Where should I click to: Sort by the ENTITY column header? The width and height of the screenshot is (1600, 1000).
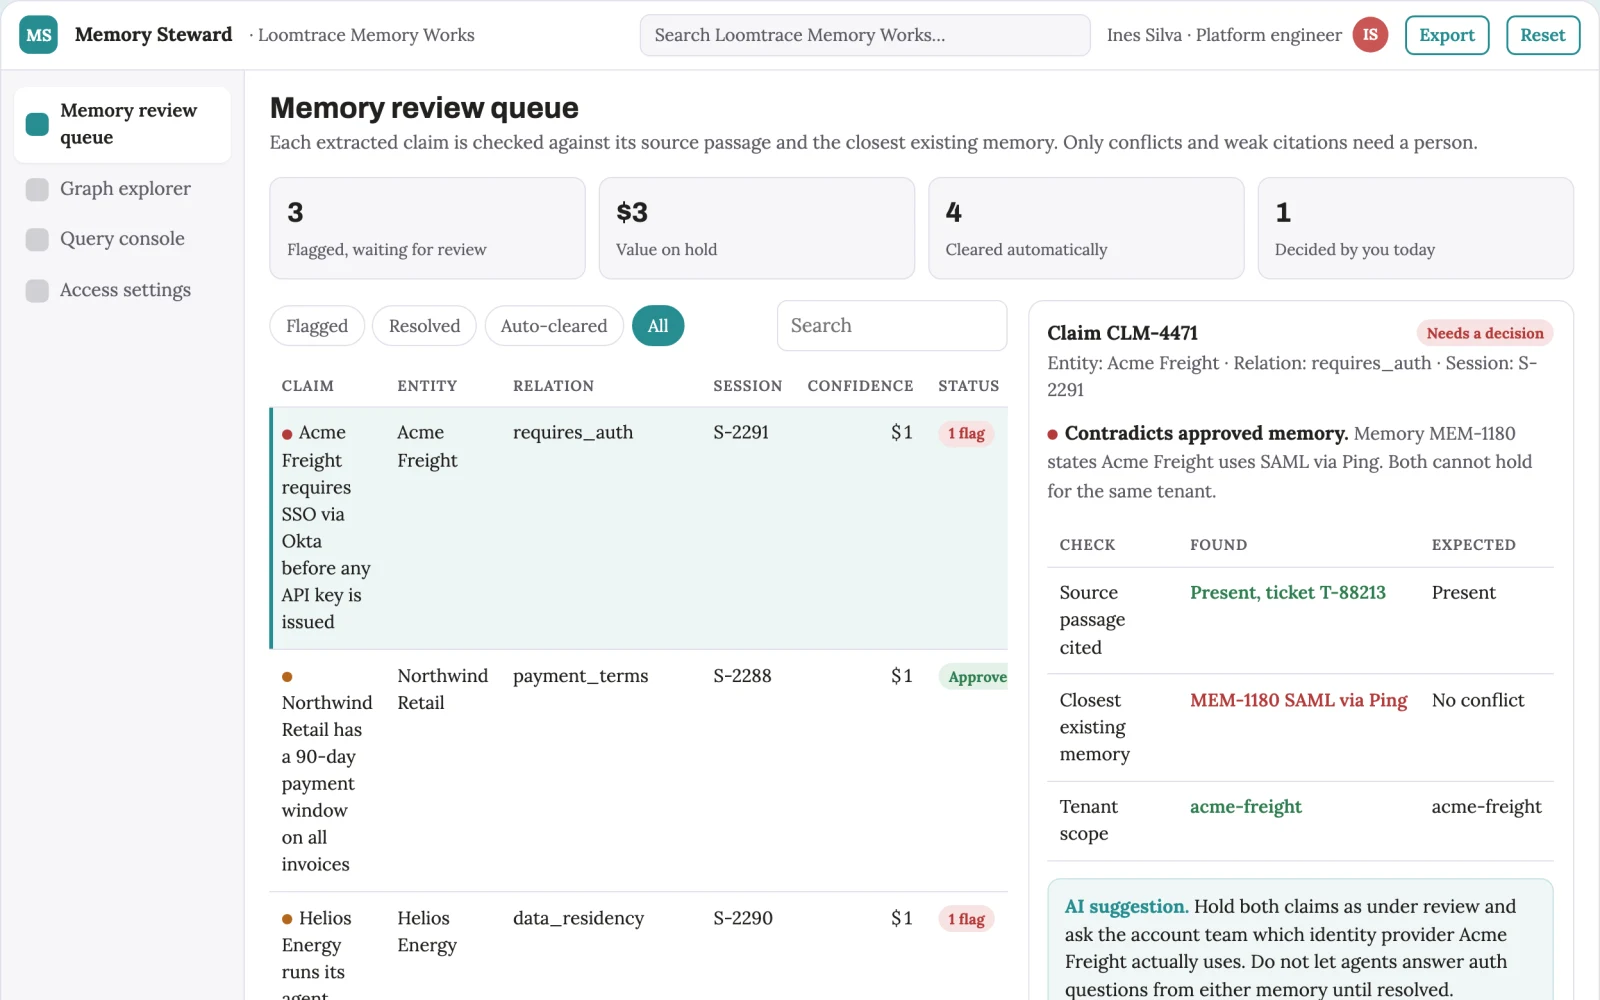[x=427, y=386]
